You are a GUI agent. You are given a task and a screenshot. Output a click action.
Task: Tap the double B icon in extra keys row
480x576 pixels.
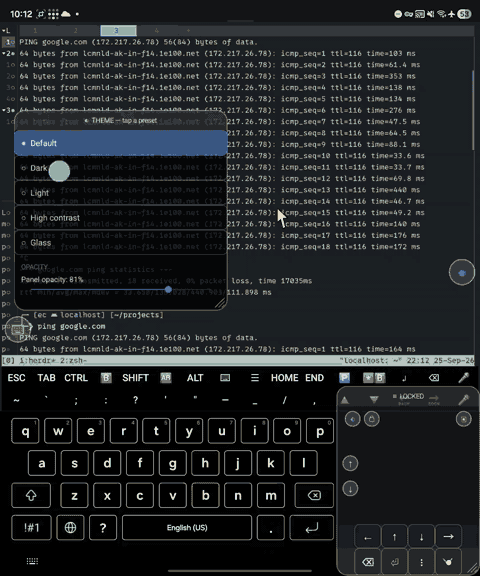tap(374, 378)
